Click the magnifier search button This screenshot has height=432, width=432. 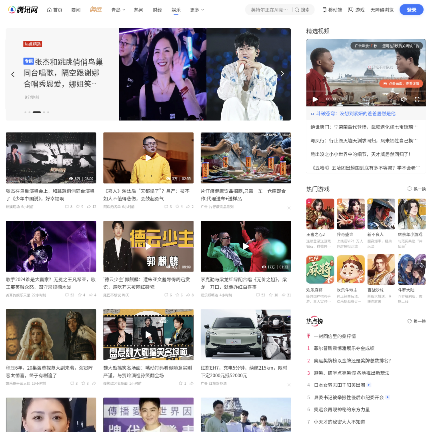[x=301, y=10]
